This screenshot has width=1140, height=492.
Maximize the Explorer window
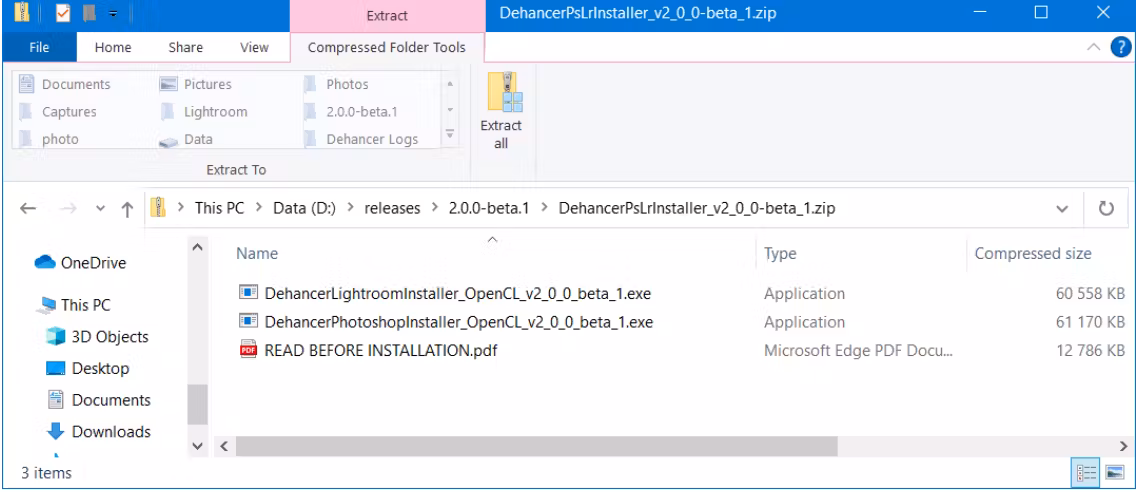[1041, 12]
